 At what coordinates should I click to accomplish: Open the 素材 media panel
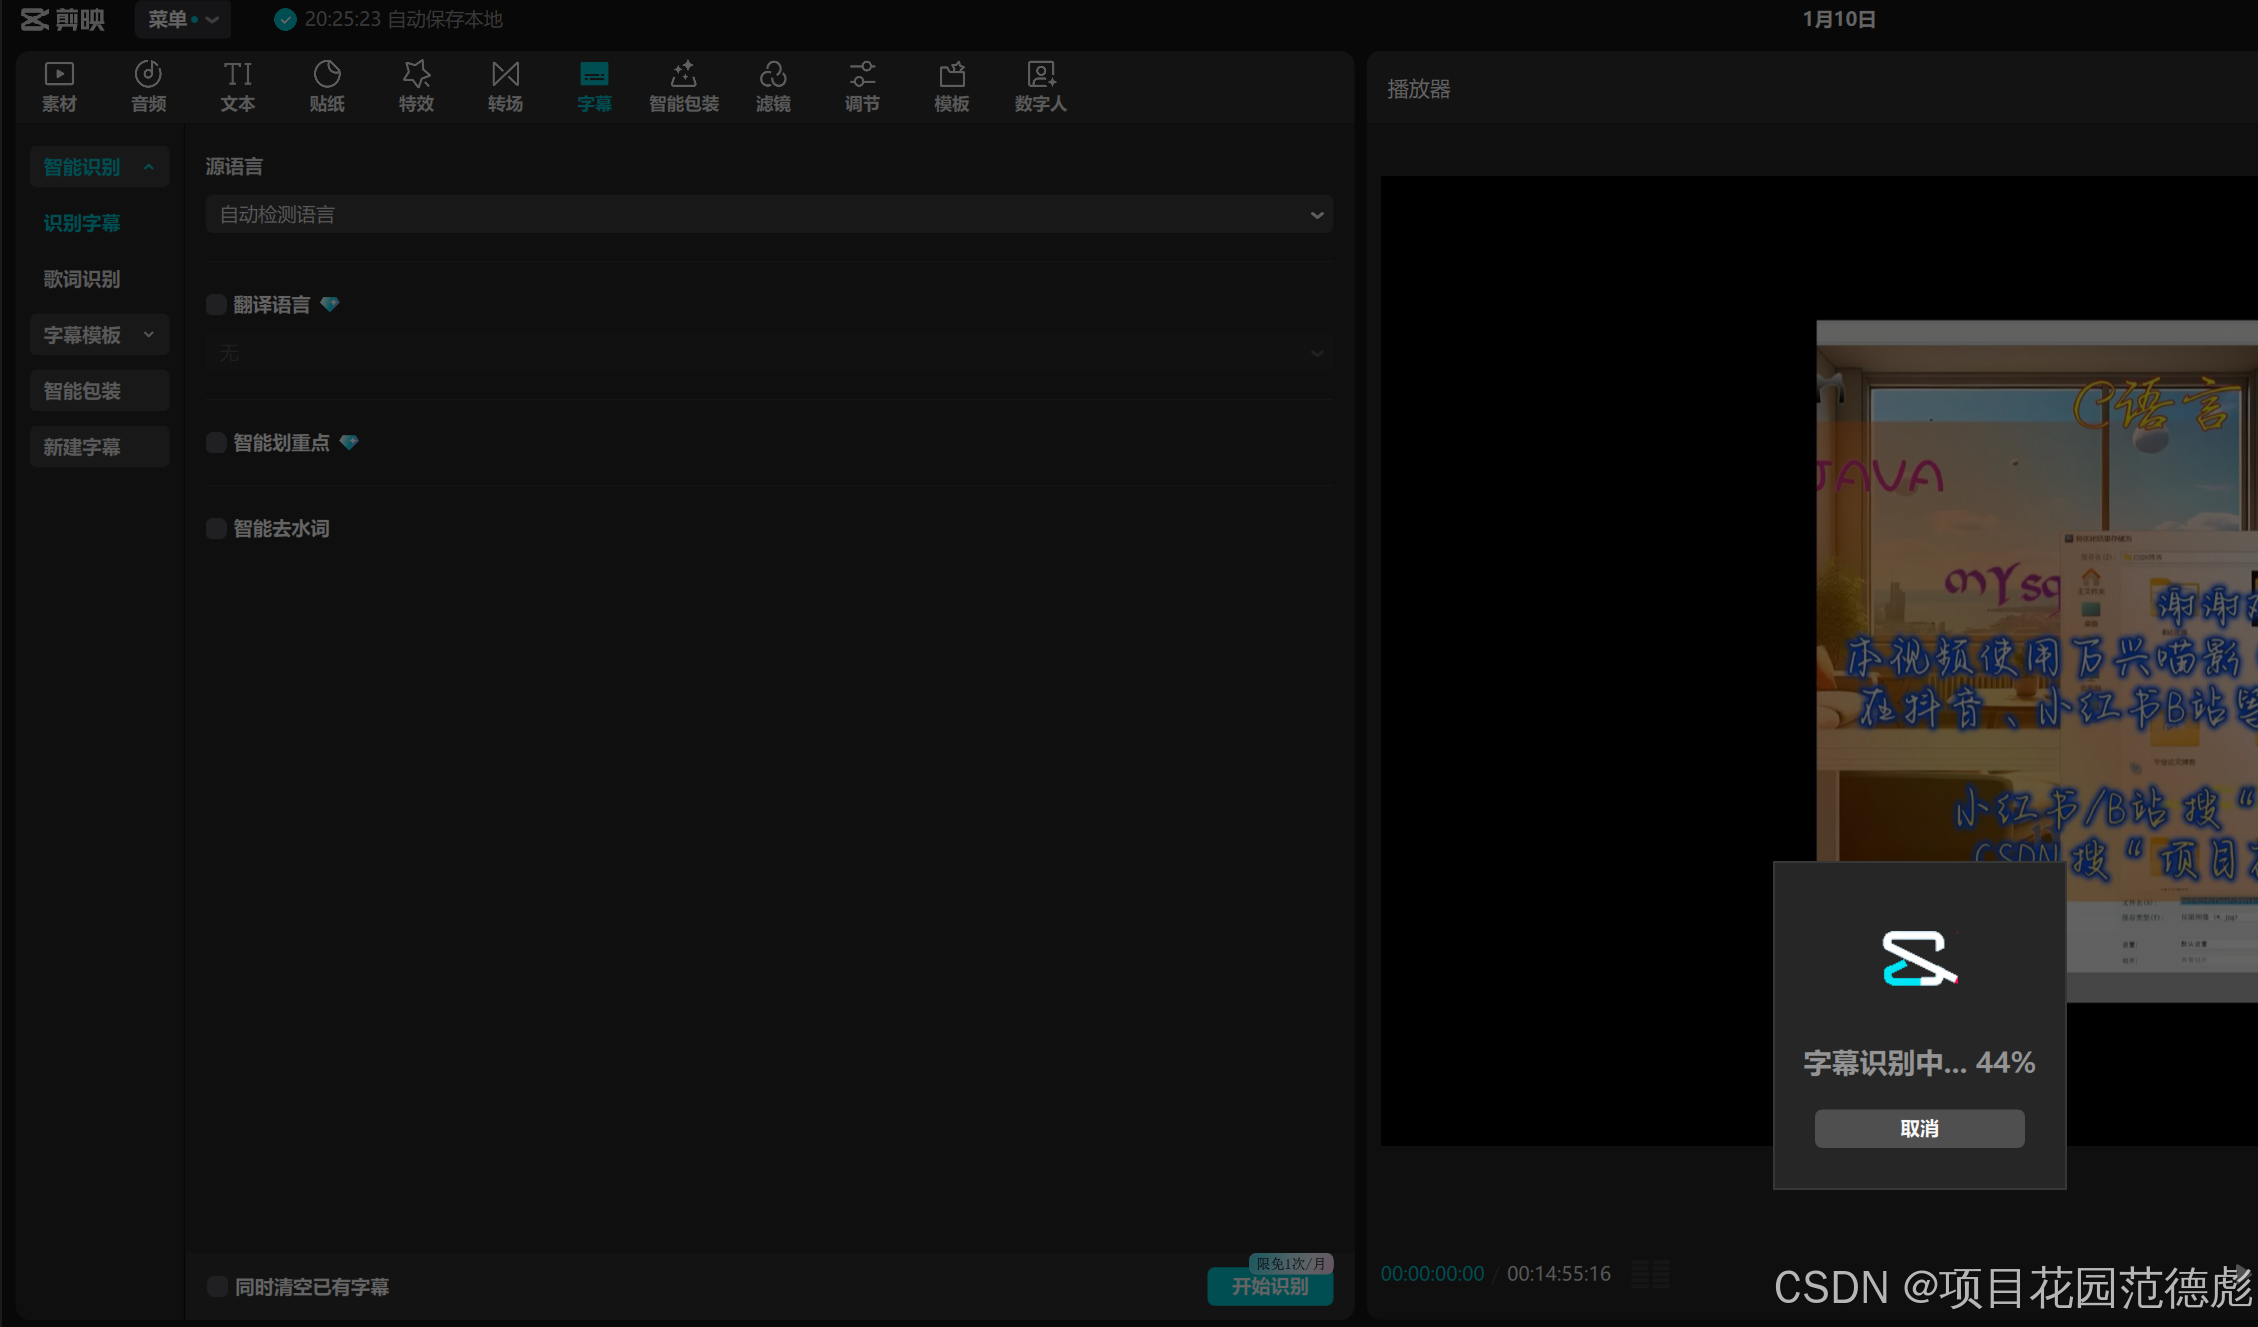pos(59,87)
